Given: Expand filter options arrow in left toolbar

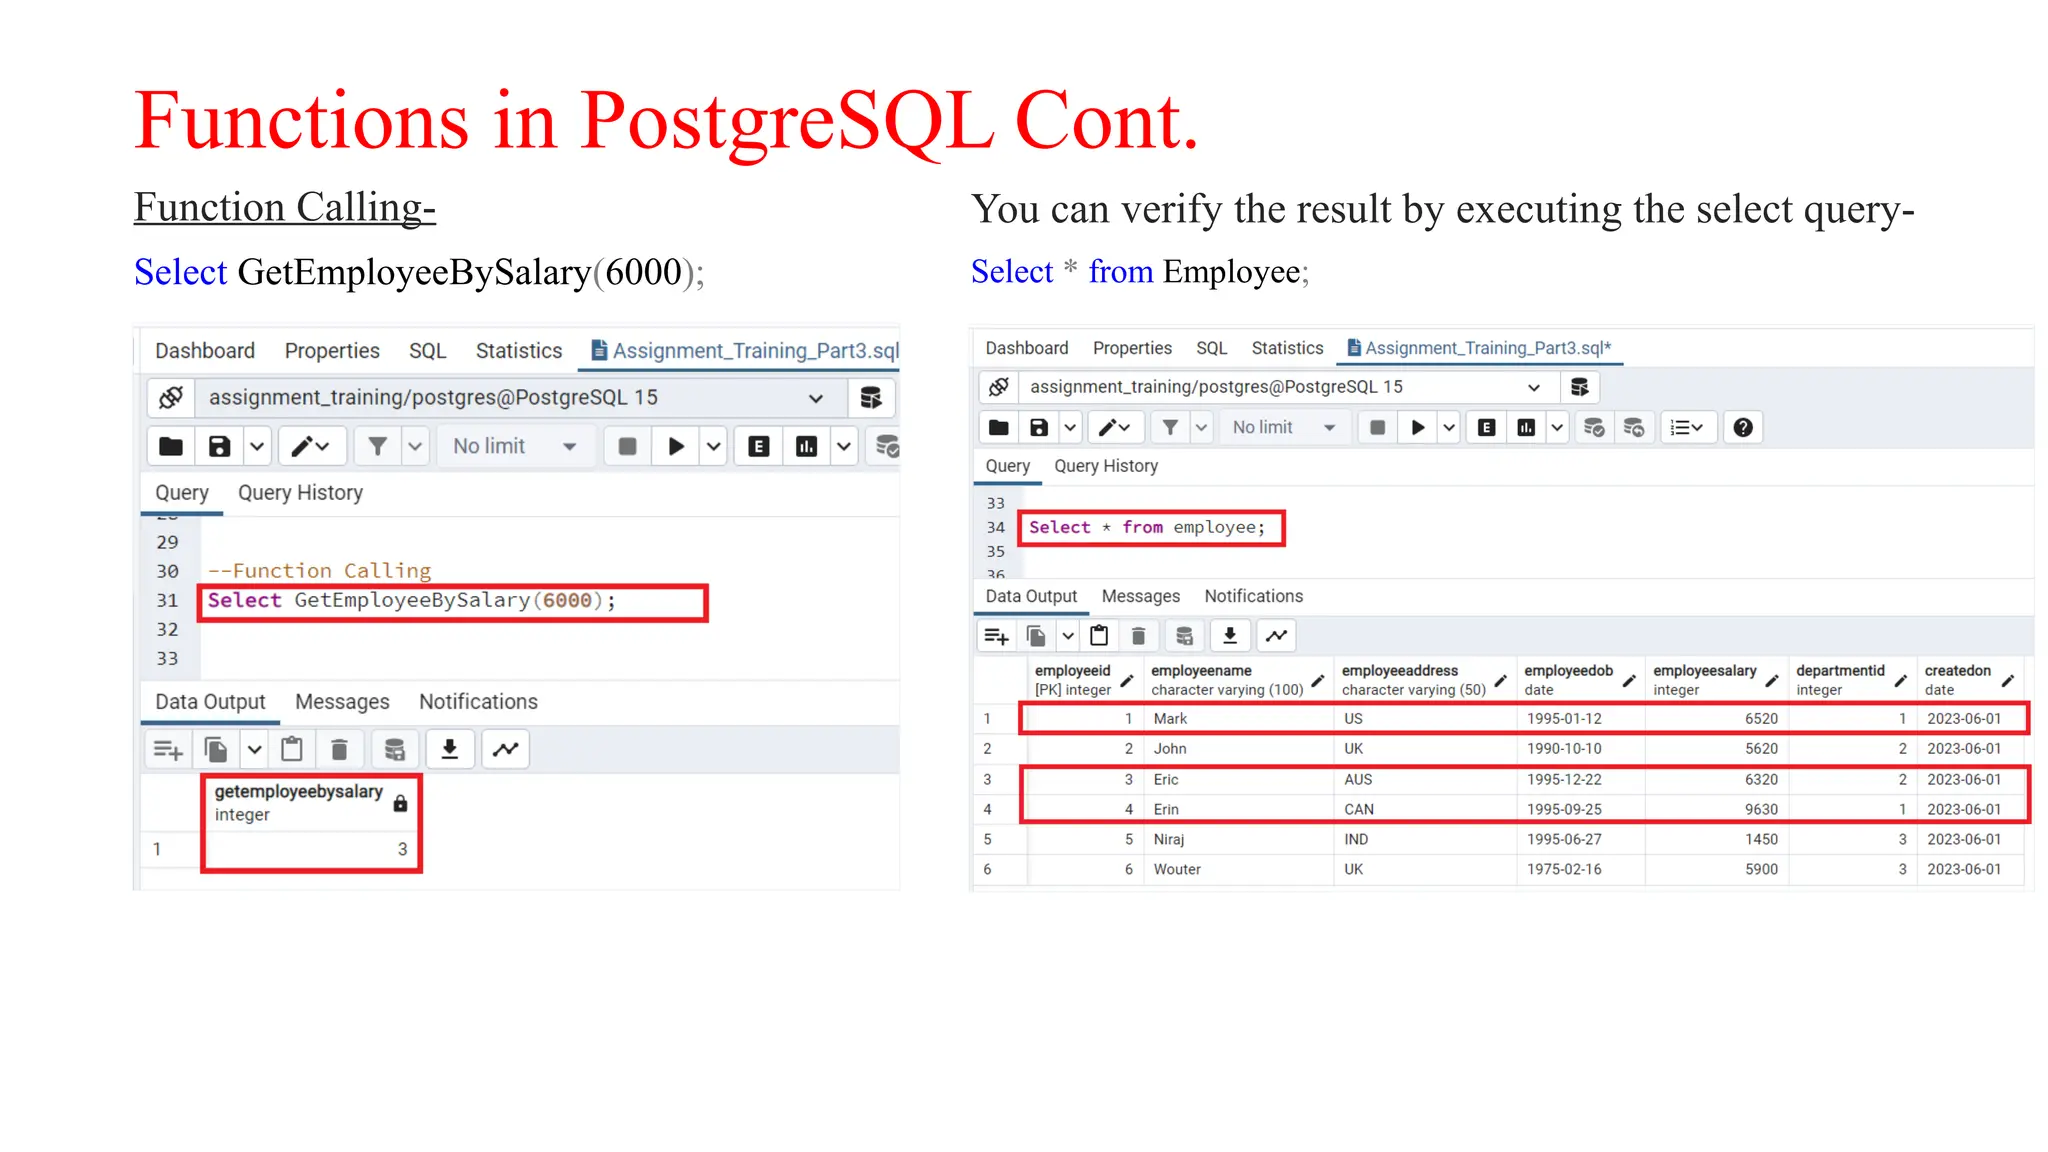Looking at the screenshot, I should (x=415, y=446).
